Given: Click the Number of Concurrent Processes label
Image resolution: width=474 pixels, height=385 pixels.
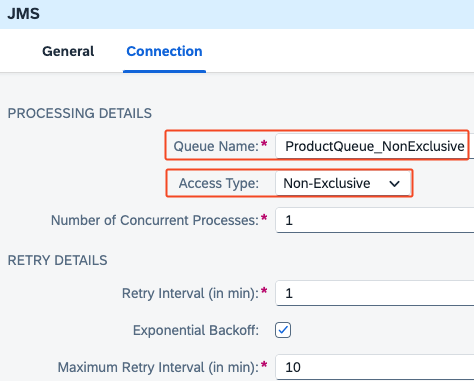Looking at the screenshot, I should pyautogui.click(x=155, y=220).
